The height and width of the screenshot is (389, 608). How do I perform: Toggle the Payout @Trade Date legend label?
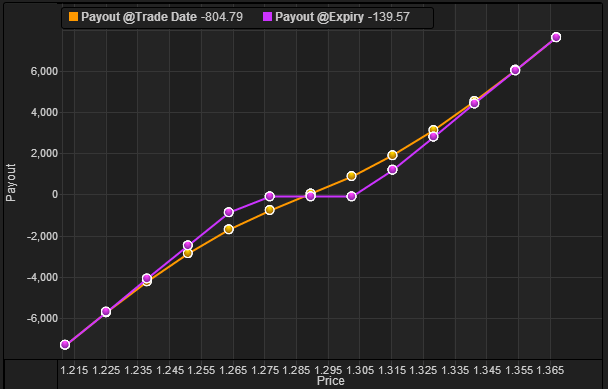point(139,17)
